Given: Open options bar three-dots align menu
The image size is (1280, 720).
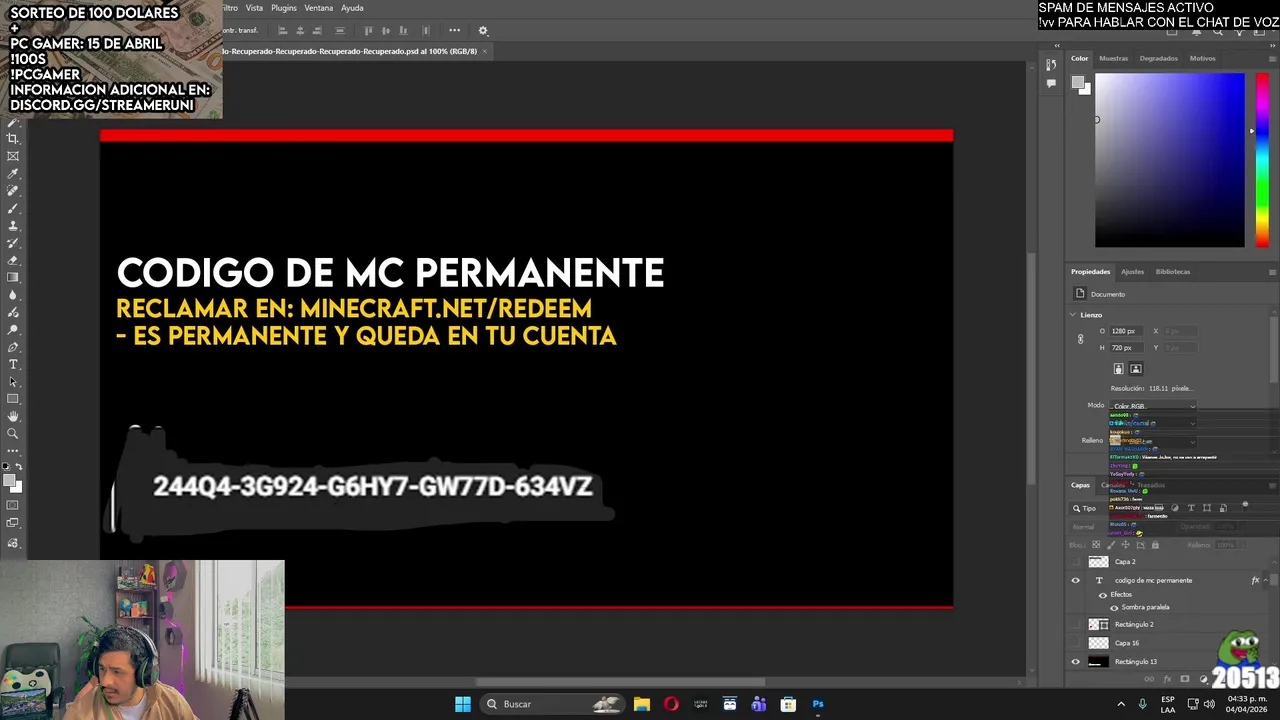Looking at the screenshot, I should 454,30.
